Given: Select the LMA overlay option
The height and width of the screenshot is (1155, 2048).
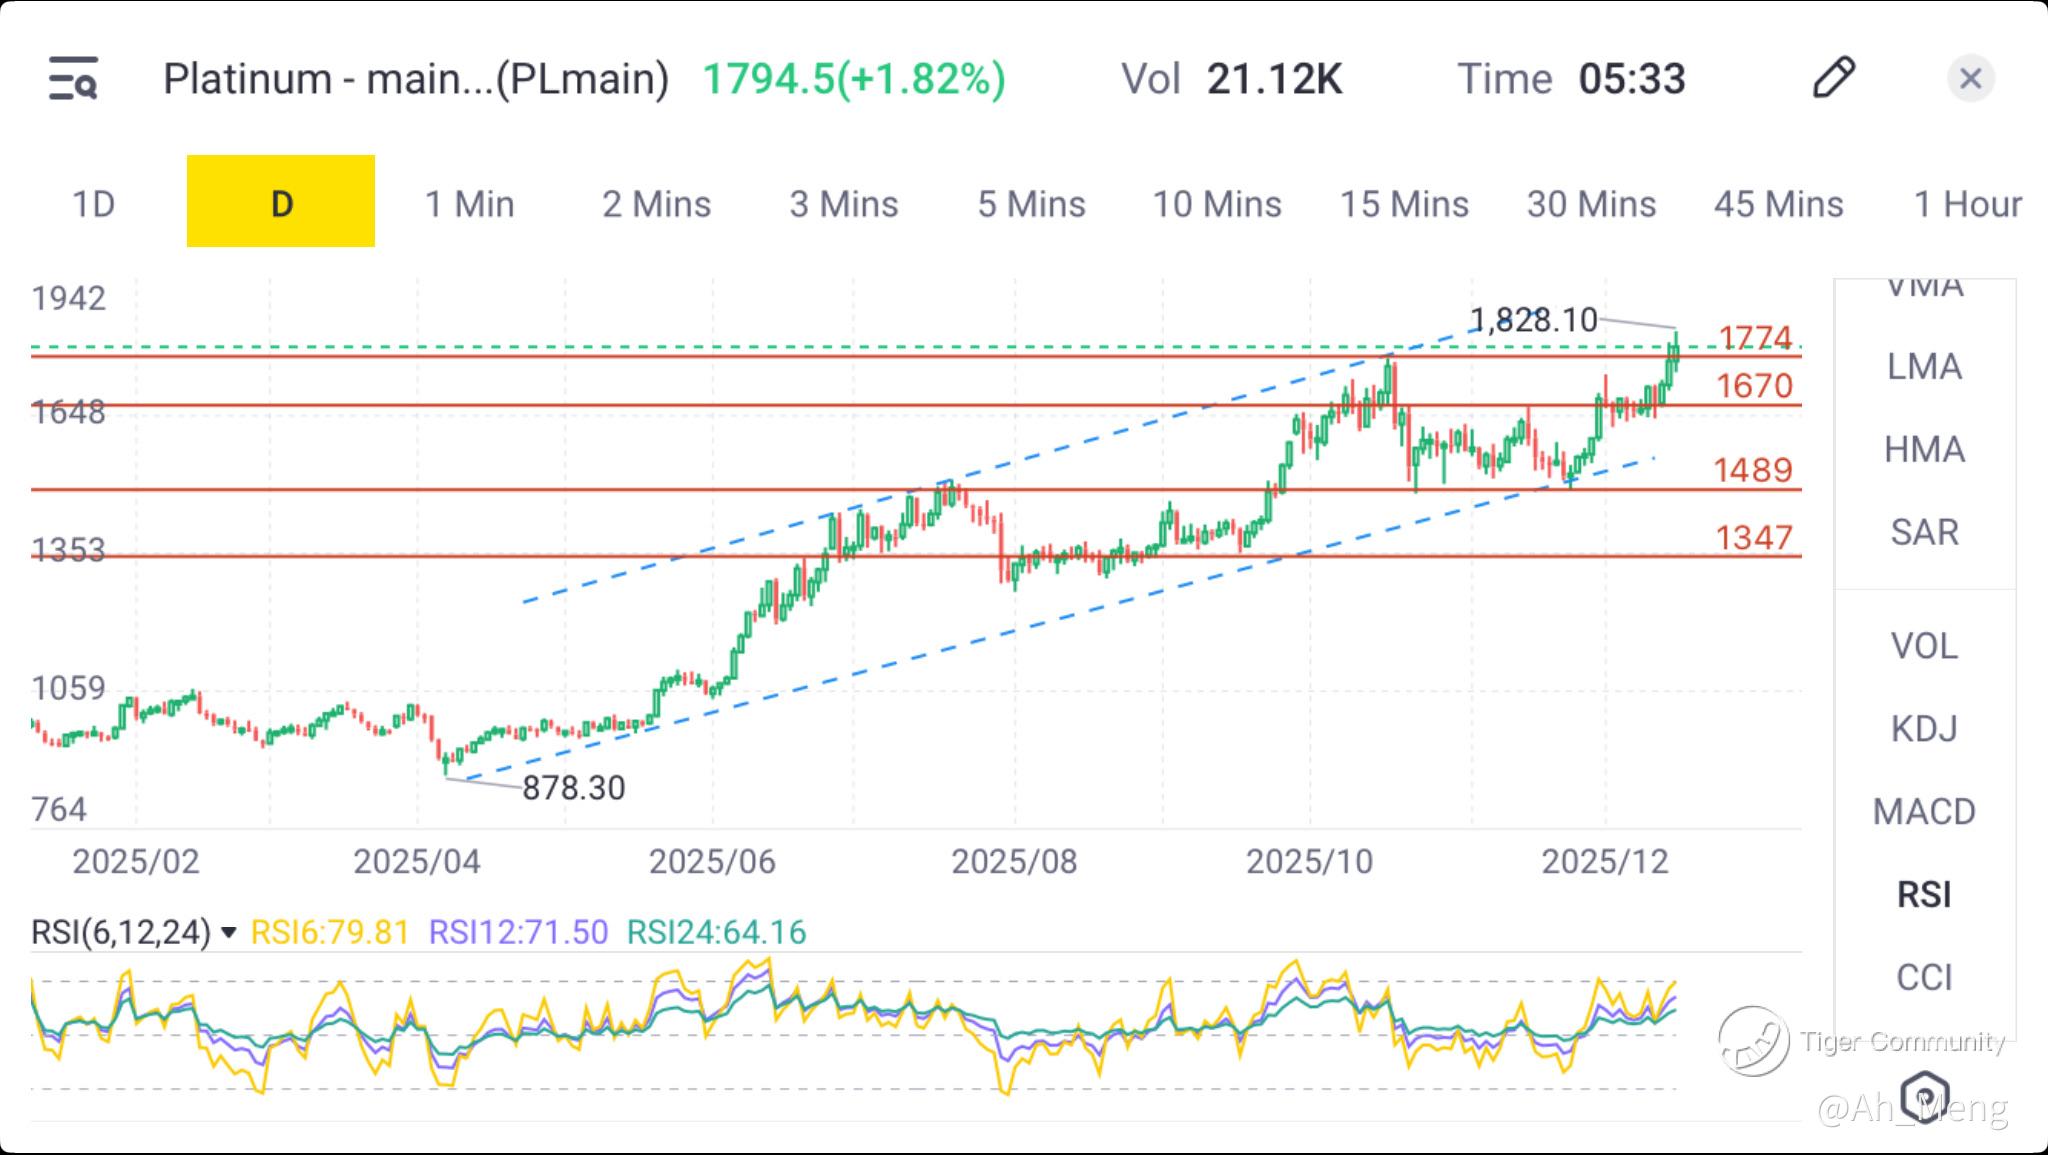Looking at the screenshot, I should coord(1924,367).
